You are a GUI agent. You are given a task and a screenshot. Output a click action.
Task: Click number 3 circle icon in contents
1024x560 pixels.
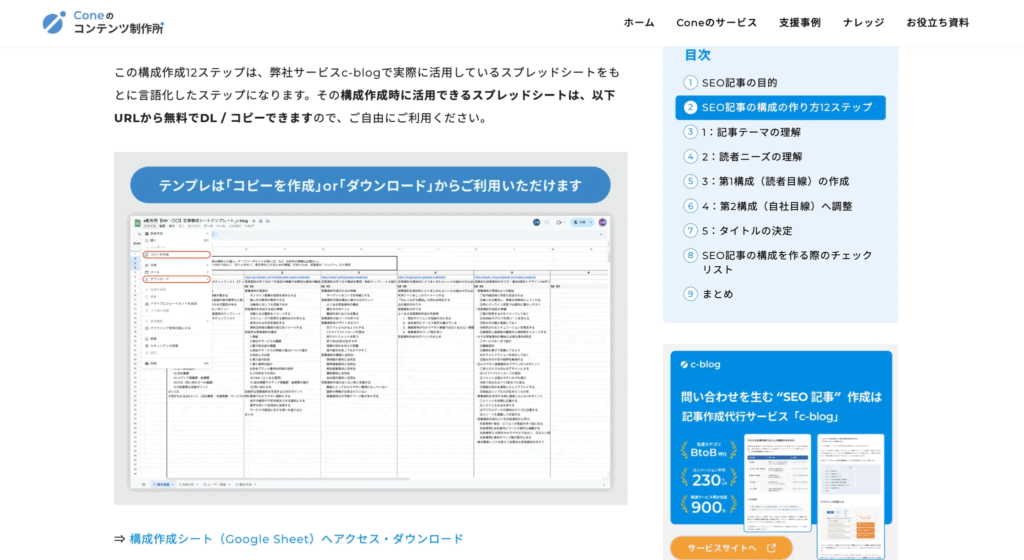coord(690,132)
